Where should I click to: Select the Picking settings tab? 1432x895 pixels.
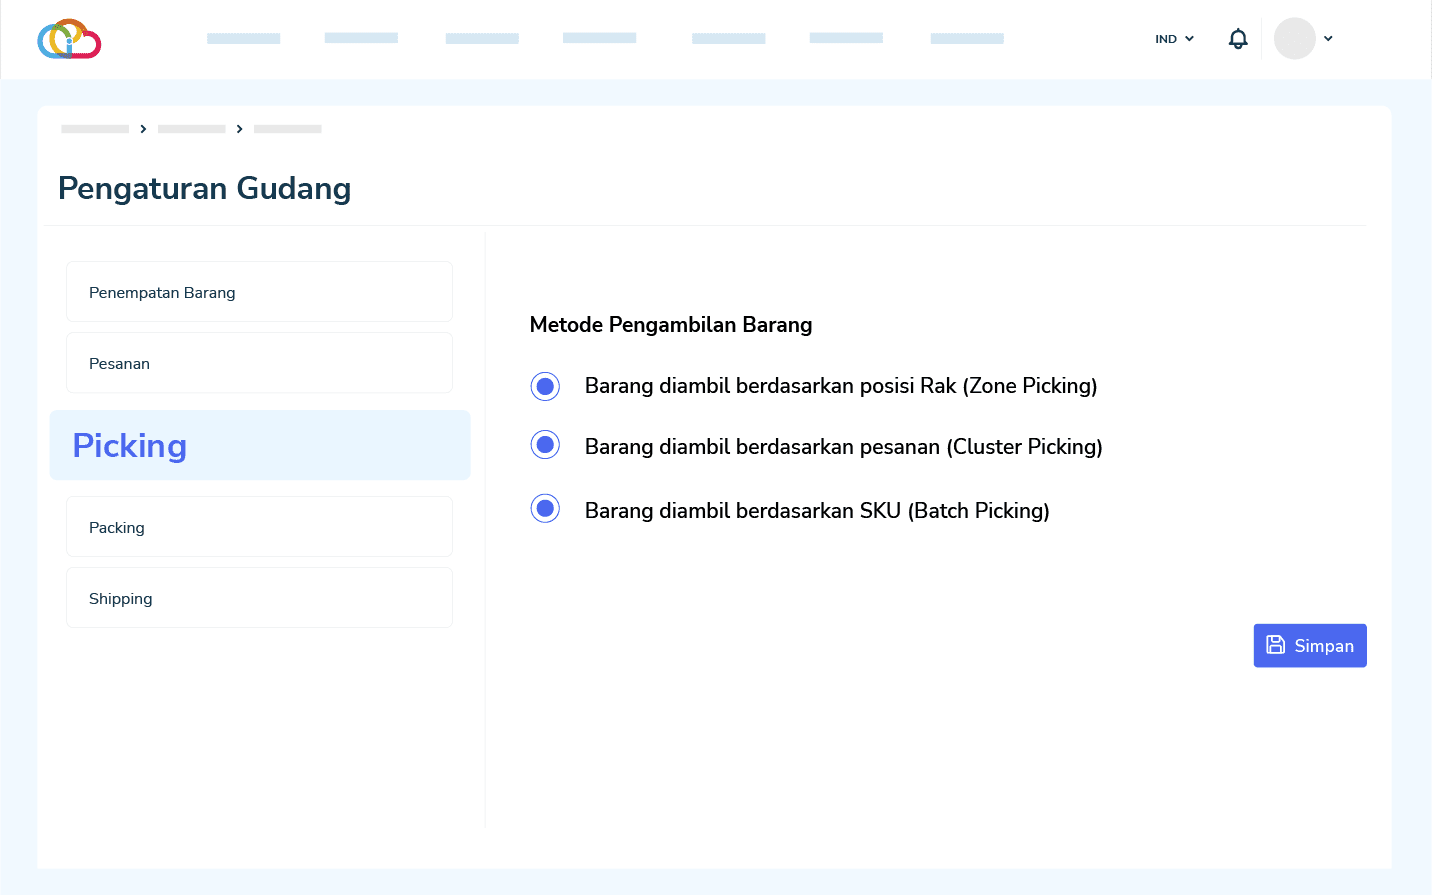(259, 445)
